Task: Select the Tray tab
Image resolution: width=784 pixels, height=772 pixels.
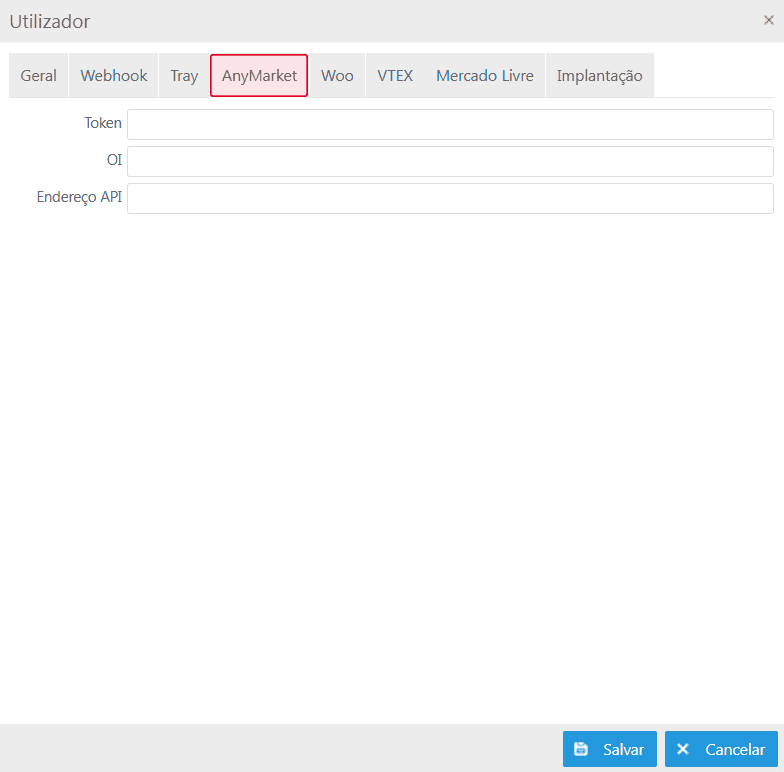Action: 184,76
